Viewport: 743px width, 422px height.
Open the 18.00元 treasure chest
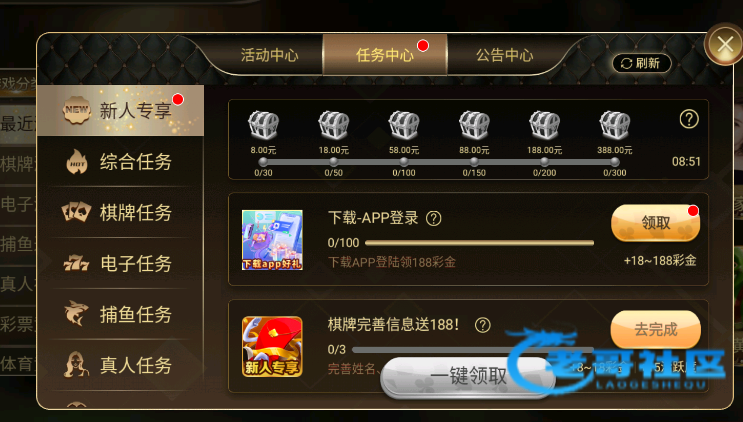coord(334,125)
